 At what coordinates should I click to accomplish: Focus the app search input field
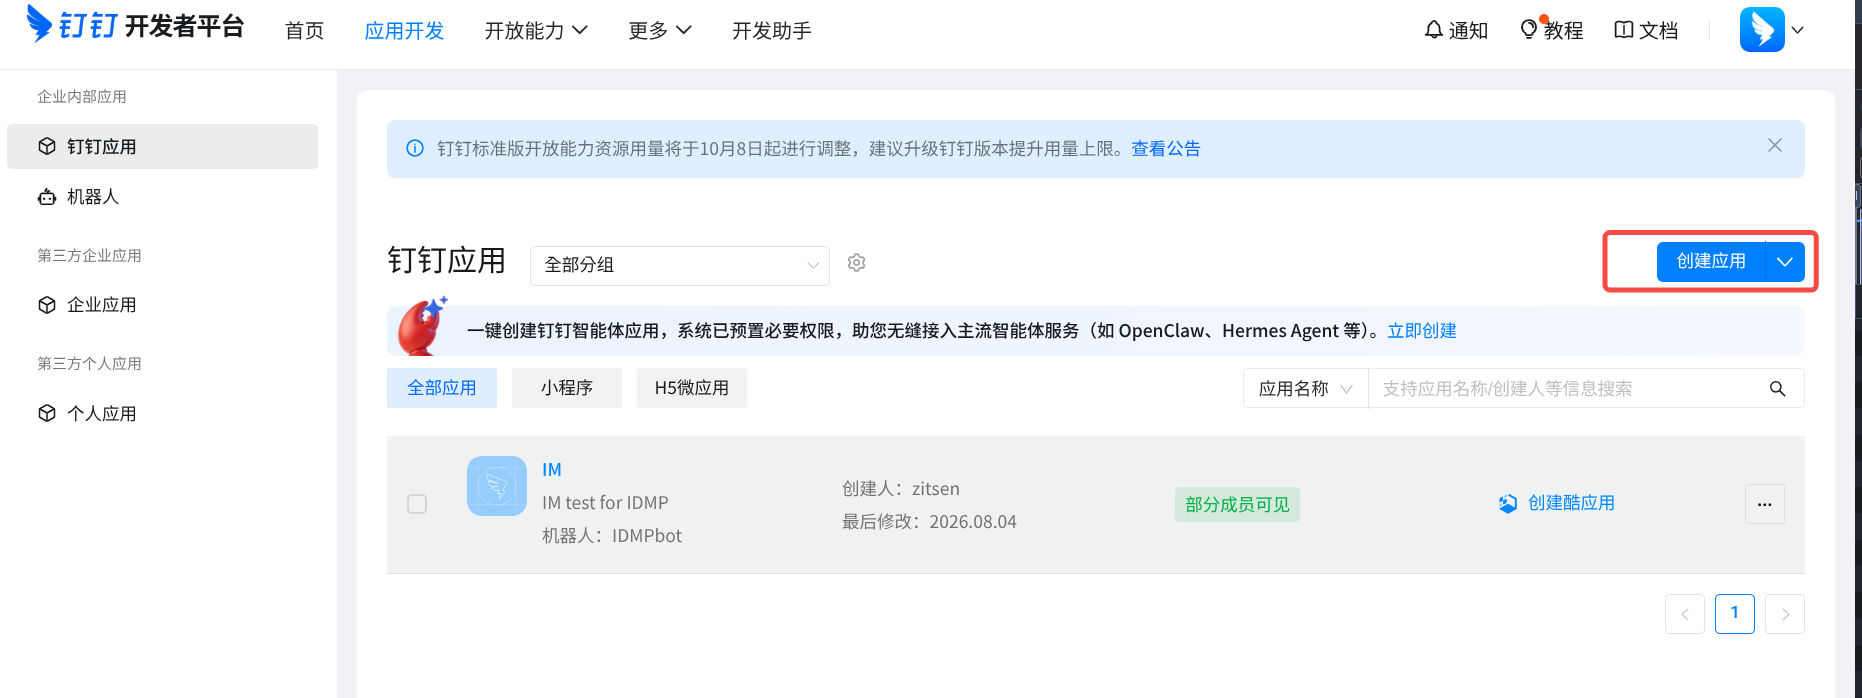1565,389
